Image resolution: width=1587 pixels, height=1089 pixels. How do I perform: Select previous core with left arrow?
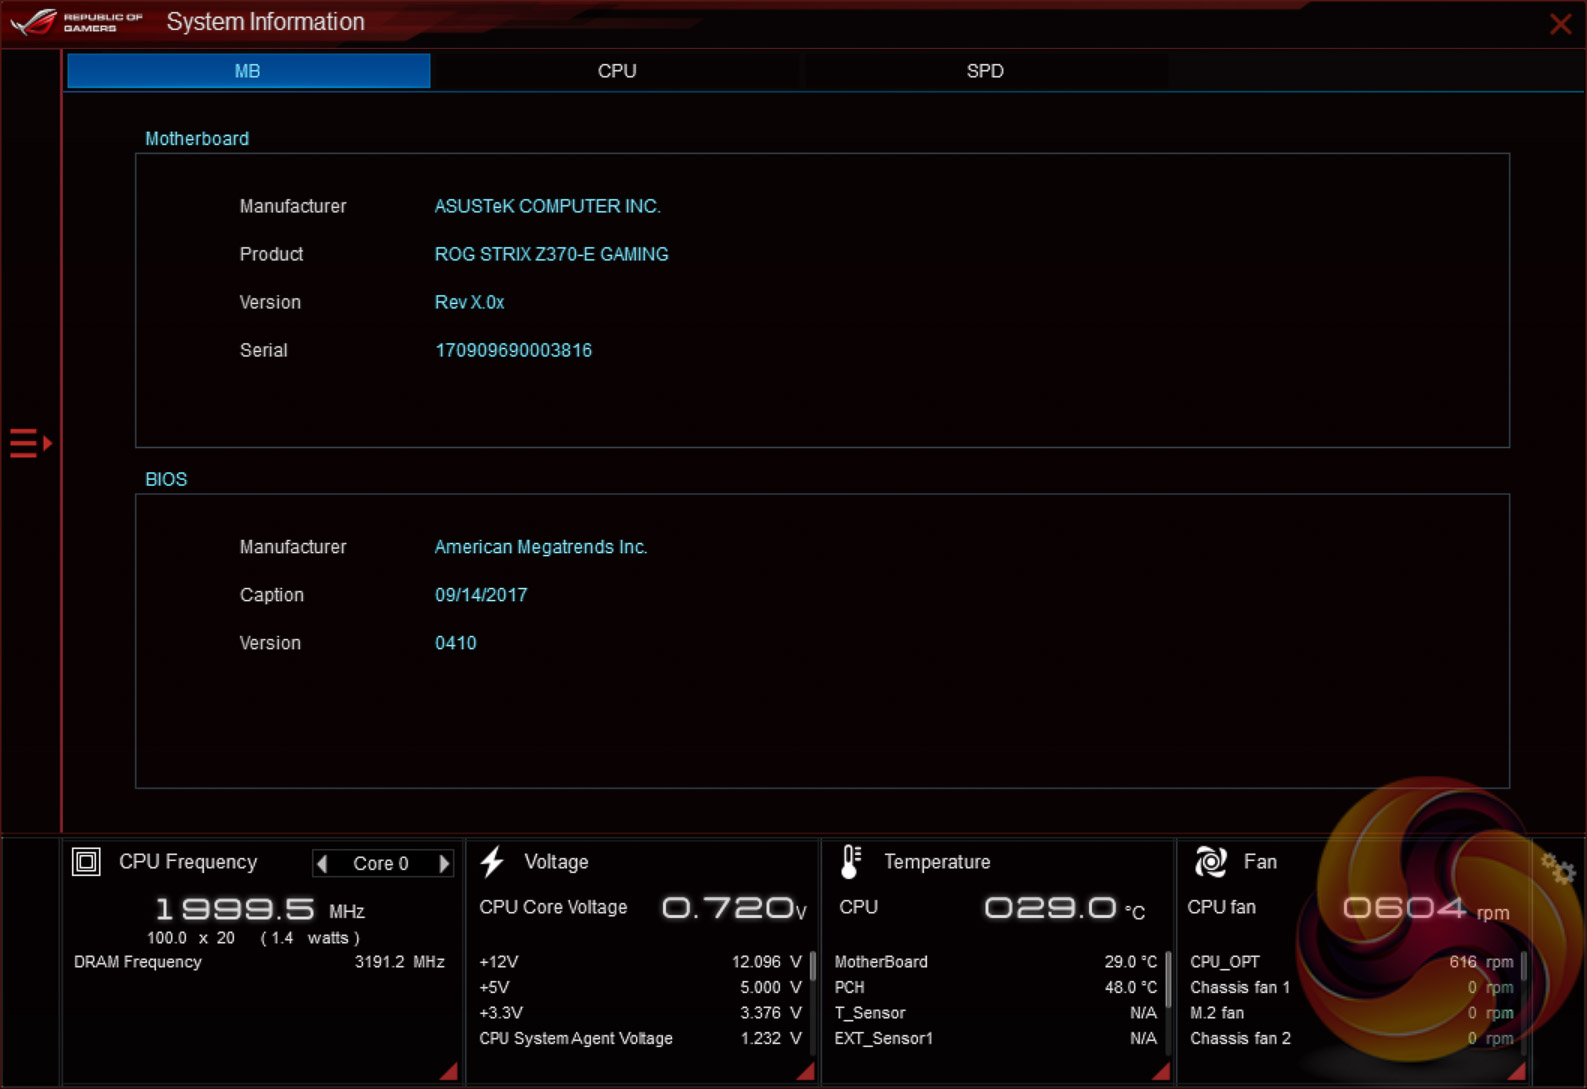pos(322,863)
